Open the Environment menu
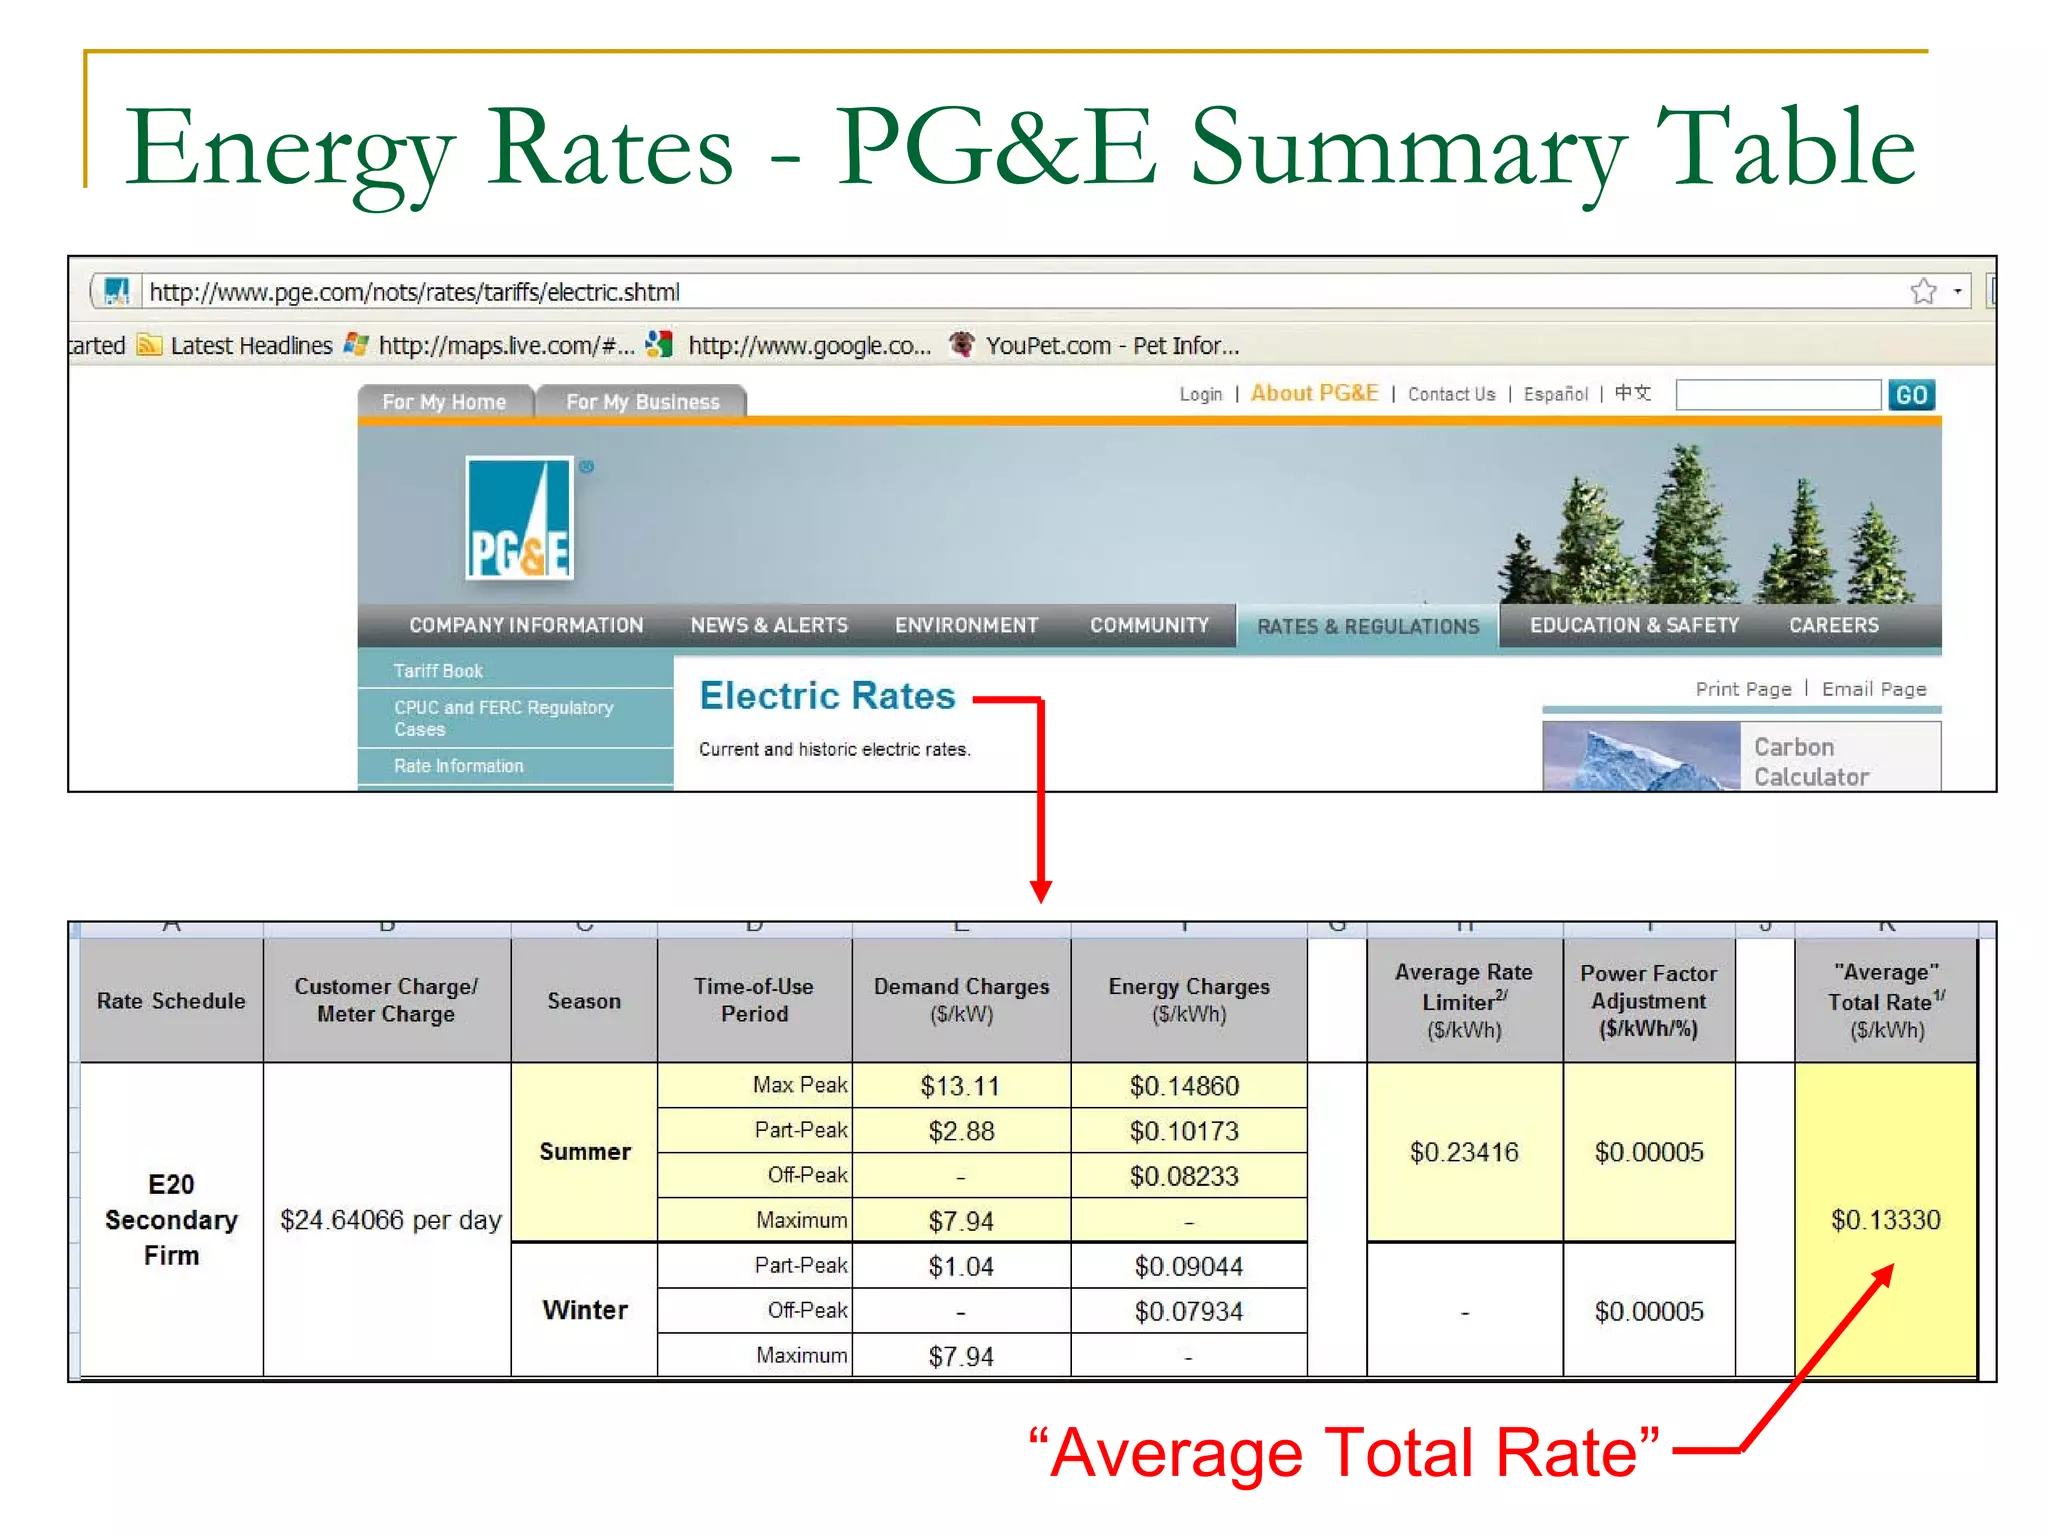This screenshot has height=1536, width=2048. 966,625
